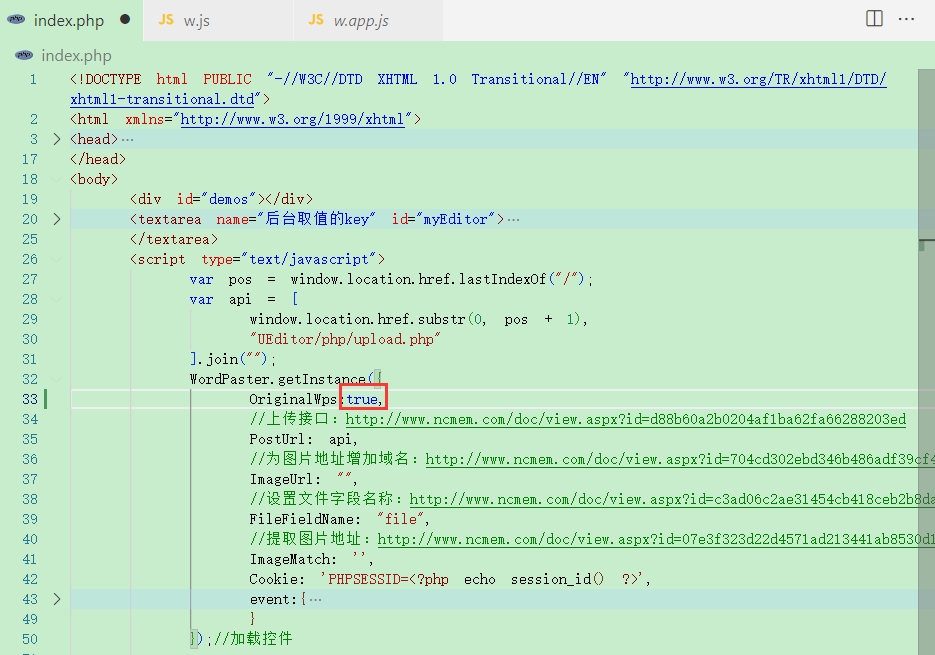The image size is (935, 655).
Task: Open the more actions ellipsis menu
Action: (x=906, y=19)
